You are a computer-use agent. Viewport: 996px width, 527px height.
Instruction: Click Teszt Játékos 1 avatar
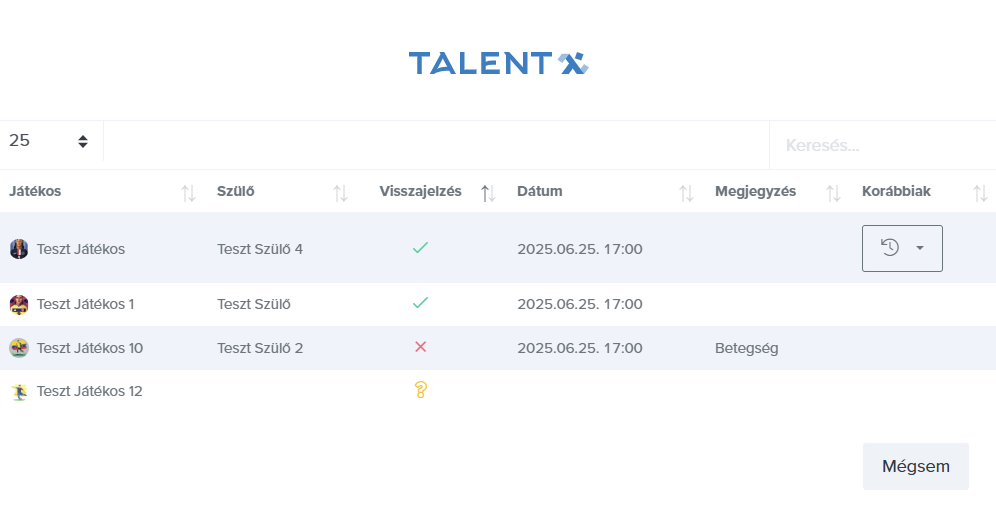click(19, 304)
